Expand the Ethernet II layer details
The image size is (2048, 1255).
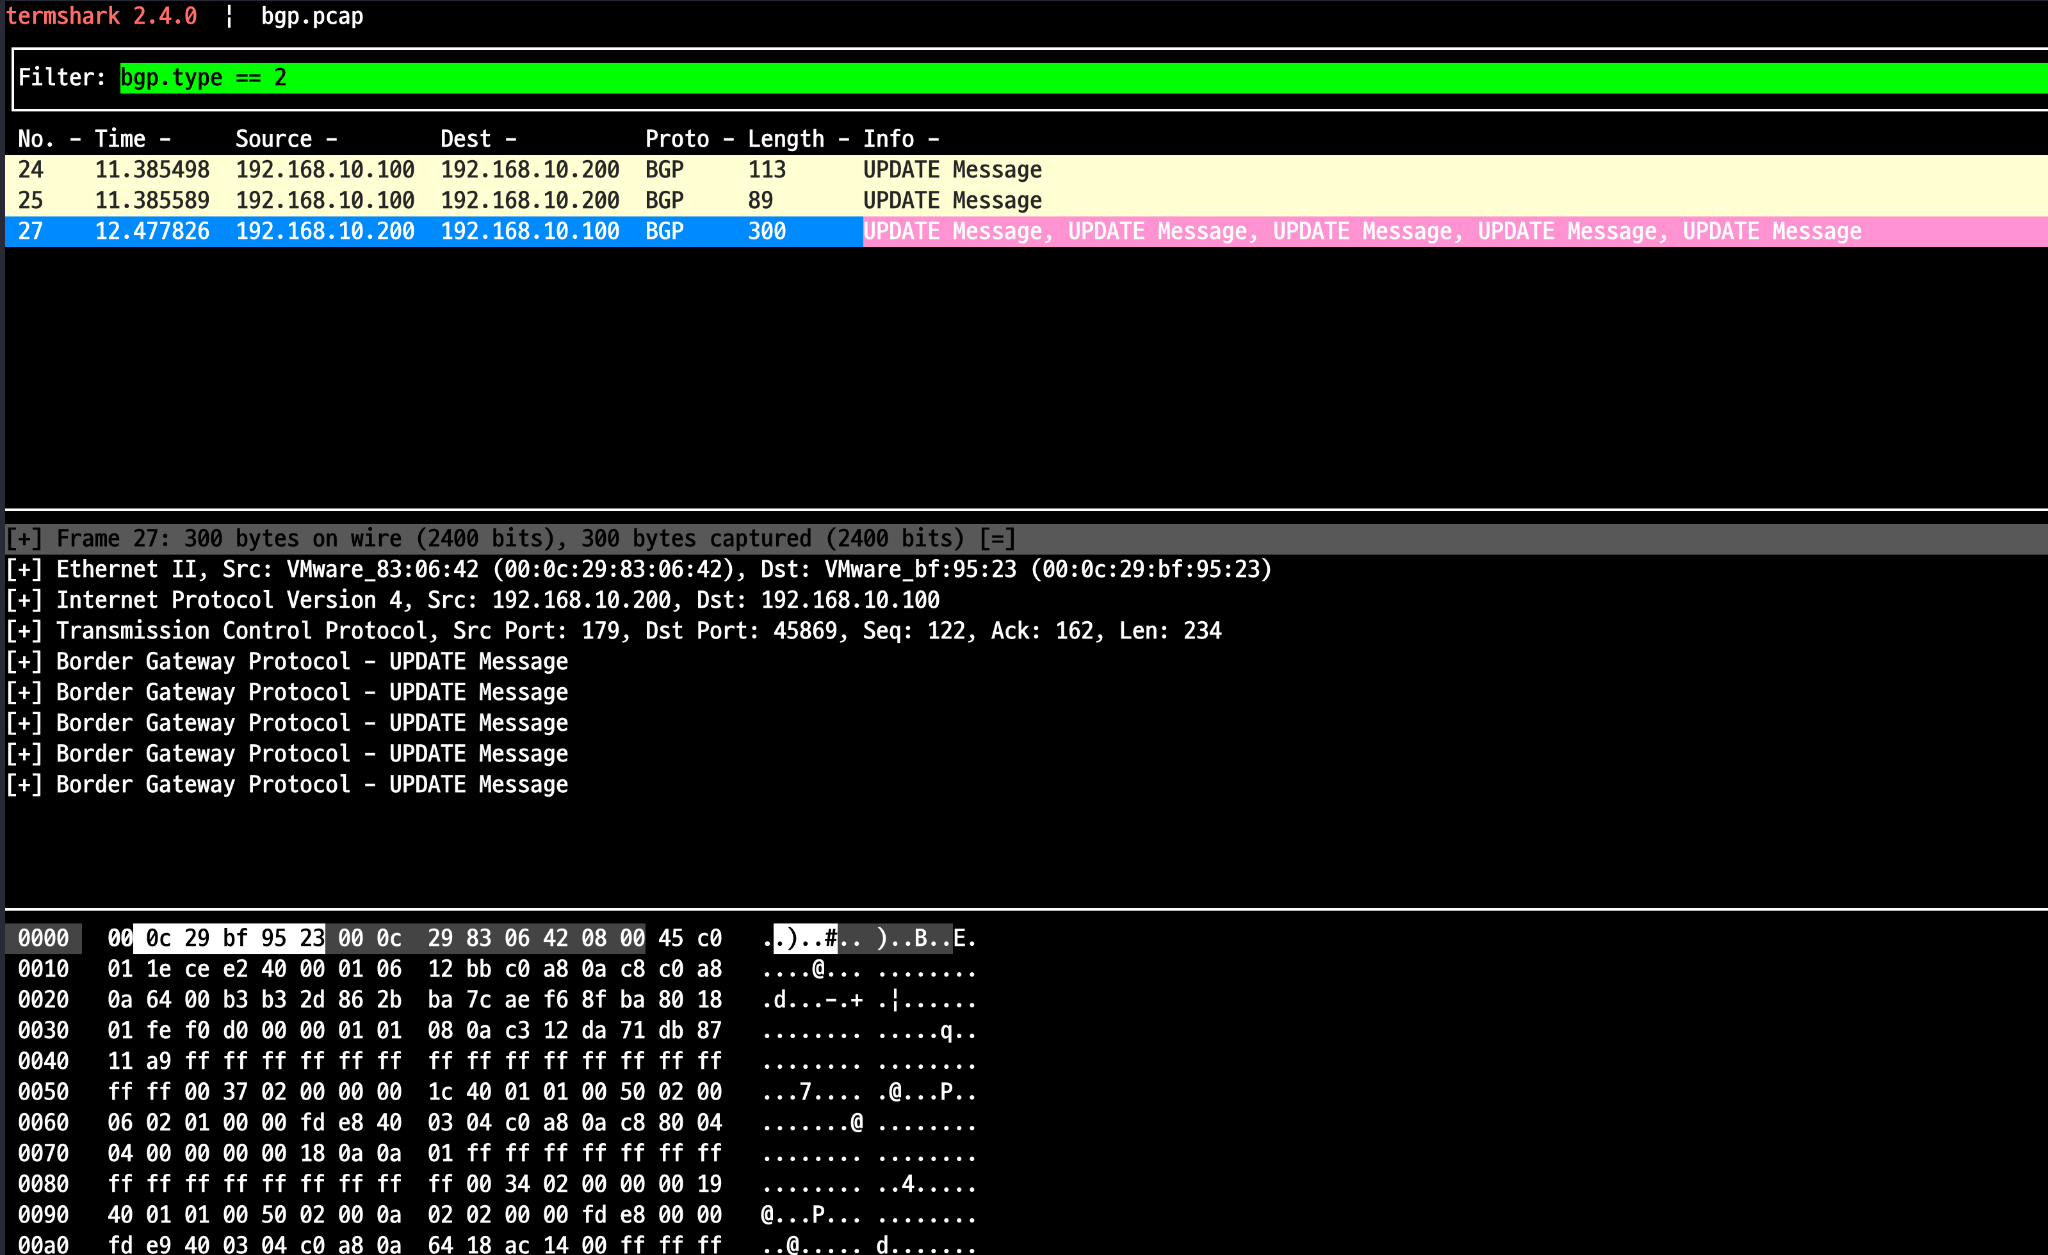click(x=24, y=570)
